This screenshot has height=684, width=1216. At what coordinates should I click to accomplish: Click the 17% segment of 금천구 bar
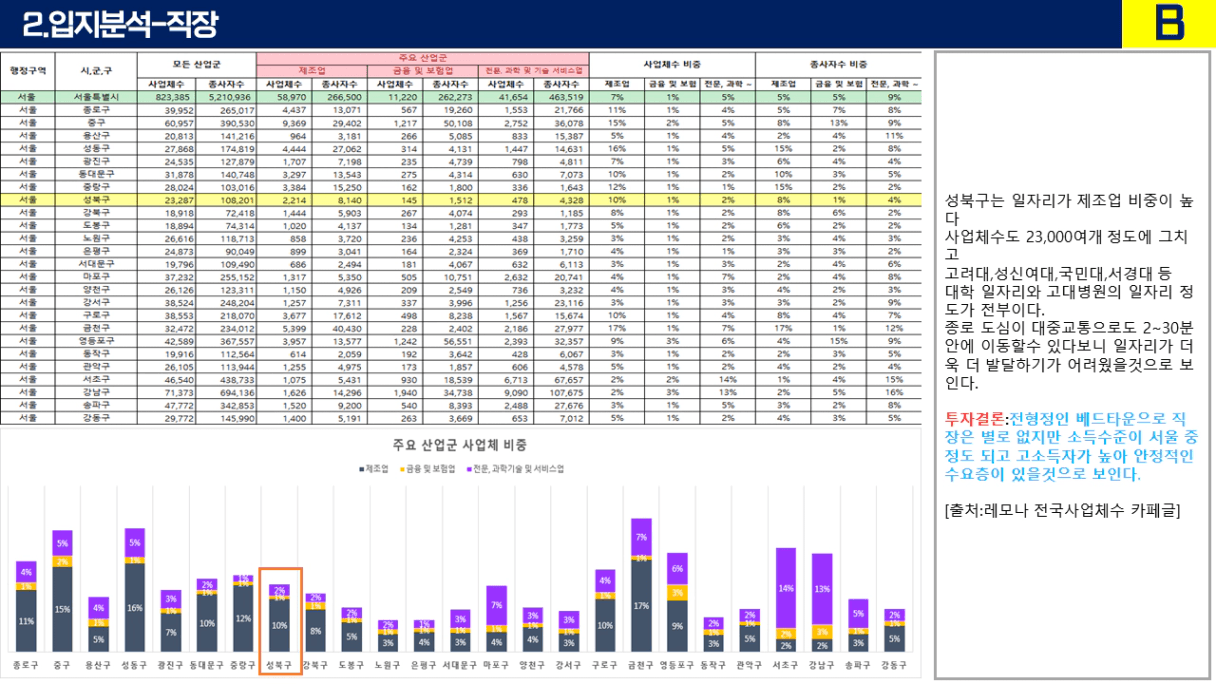click(641, 606)
